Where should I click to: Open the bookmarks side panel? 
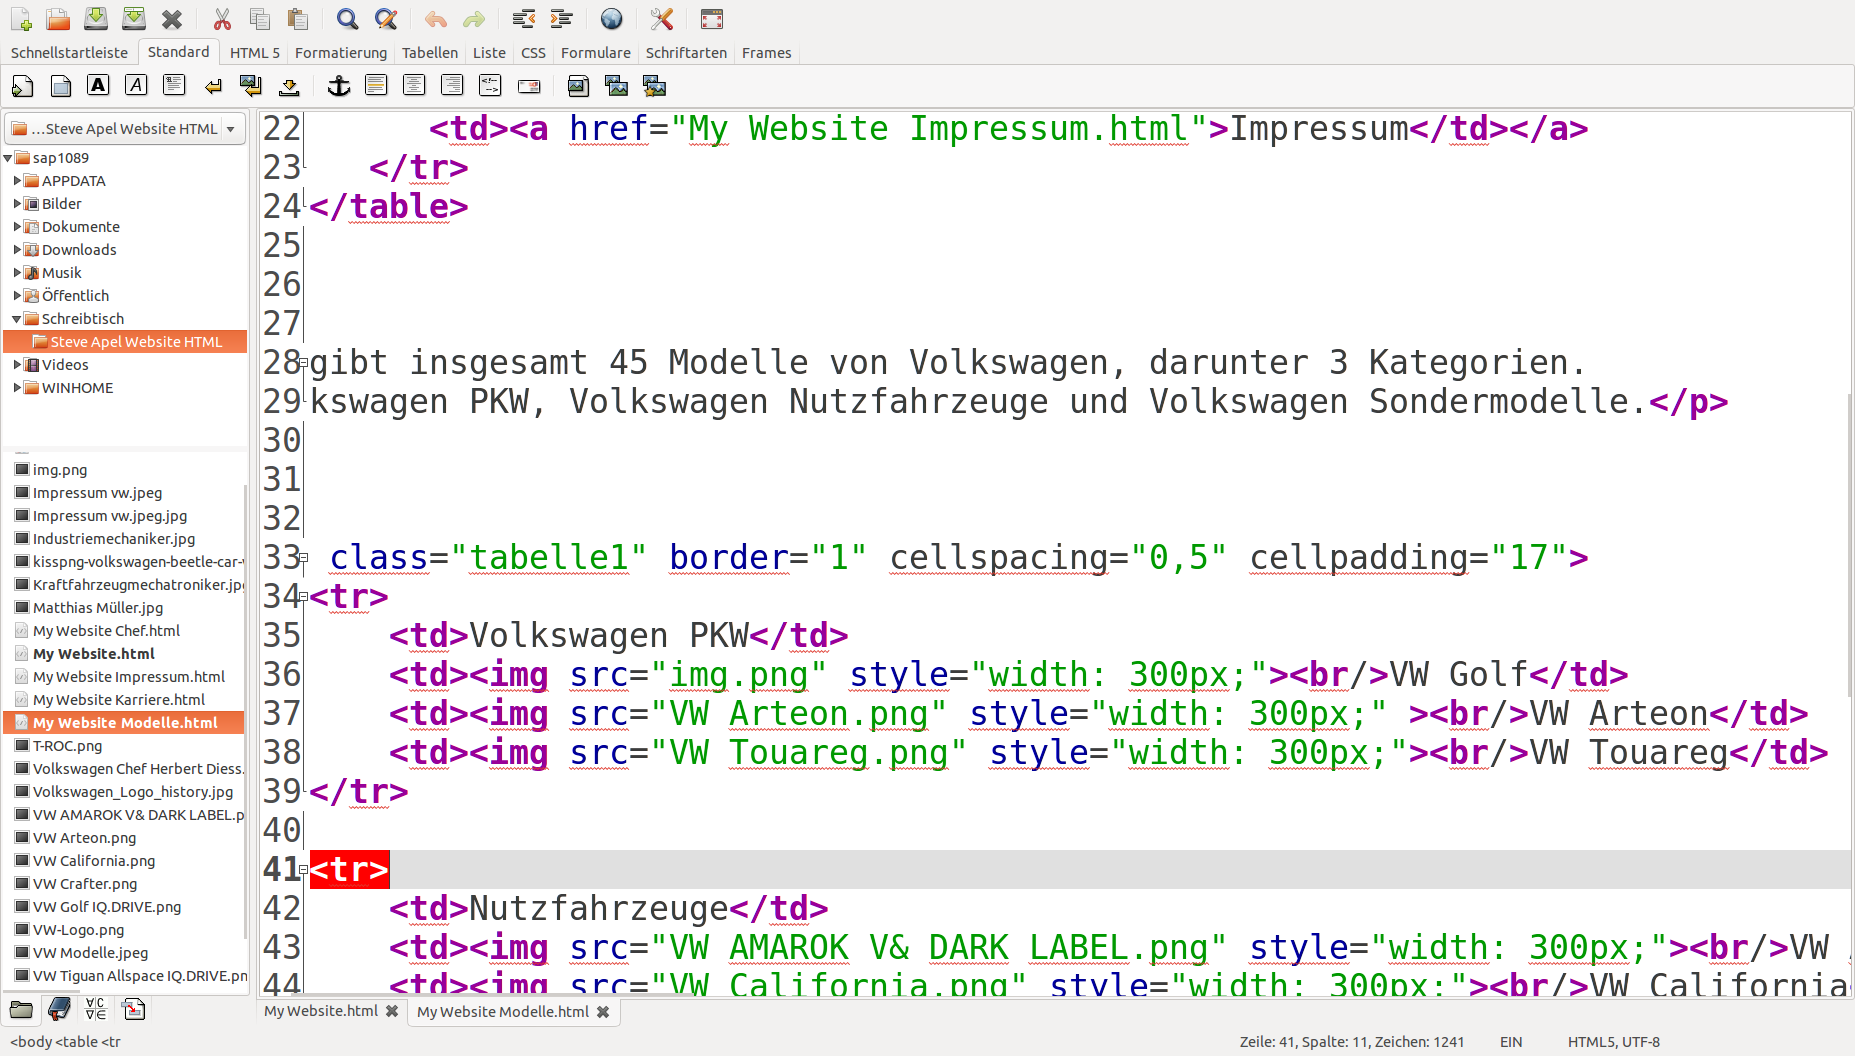(x=59, y=1009)
